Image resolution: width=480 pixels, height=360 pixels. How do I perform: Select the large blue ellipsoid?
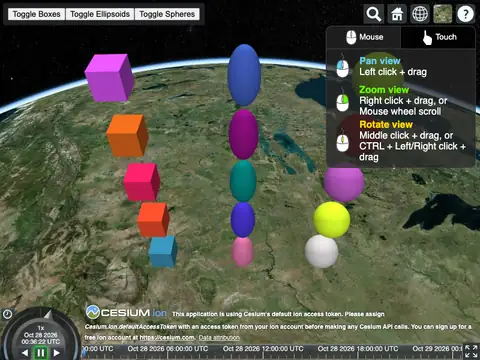pos(244,75)
